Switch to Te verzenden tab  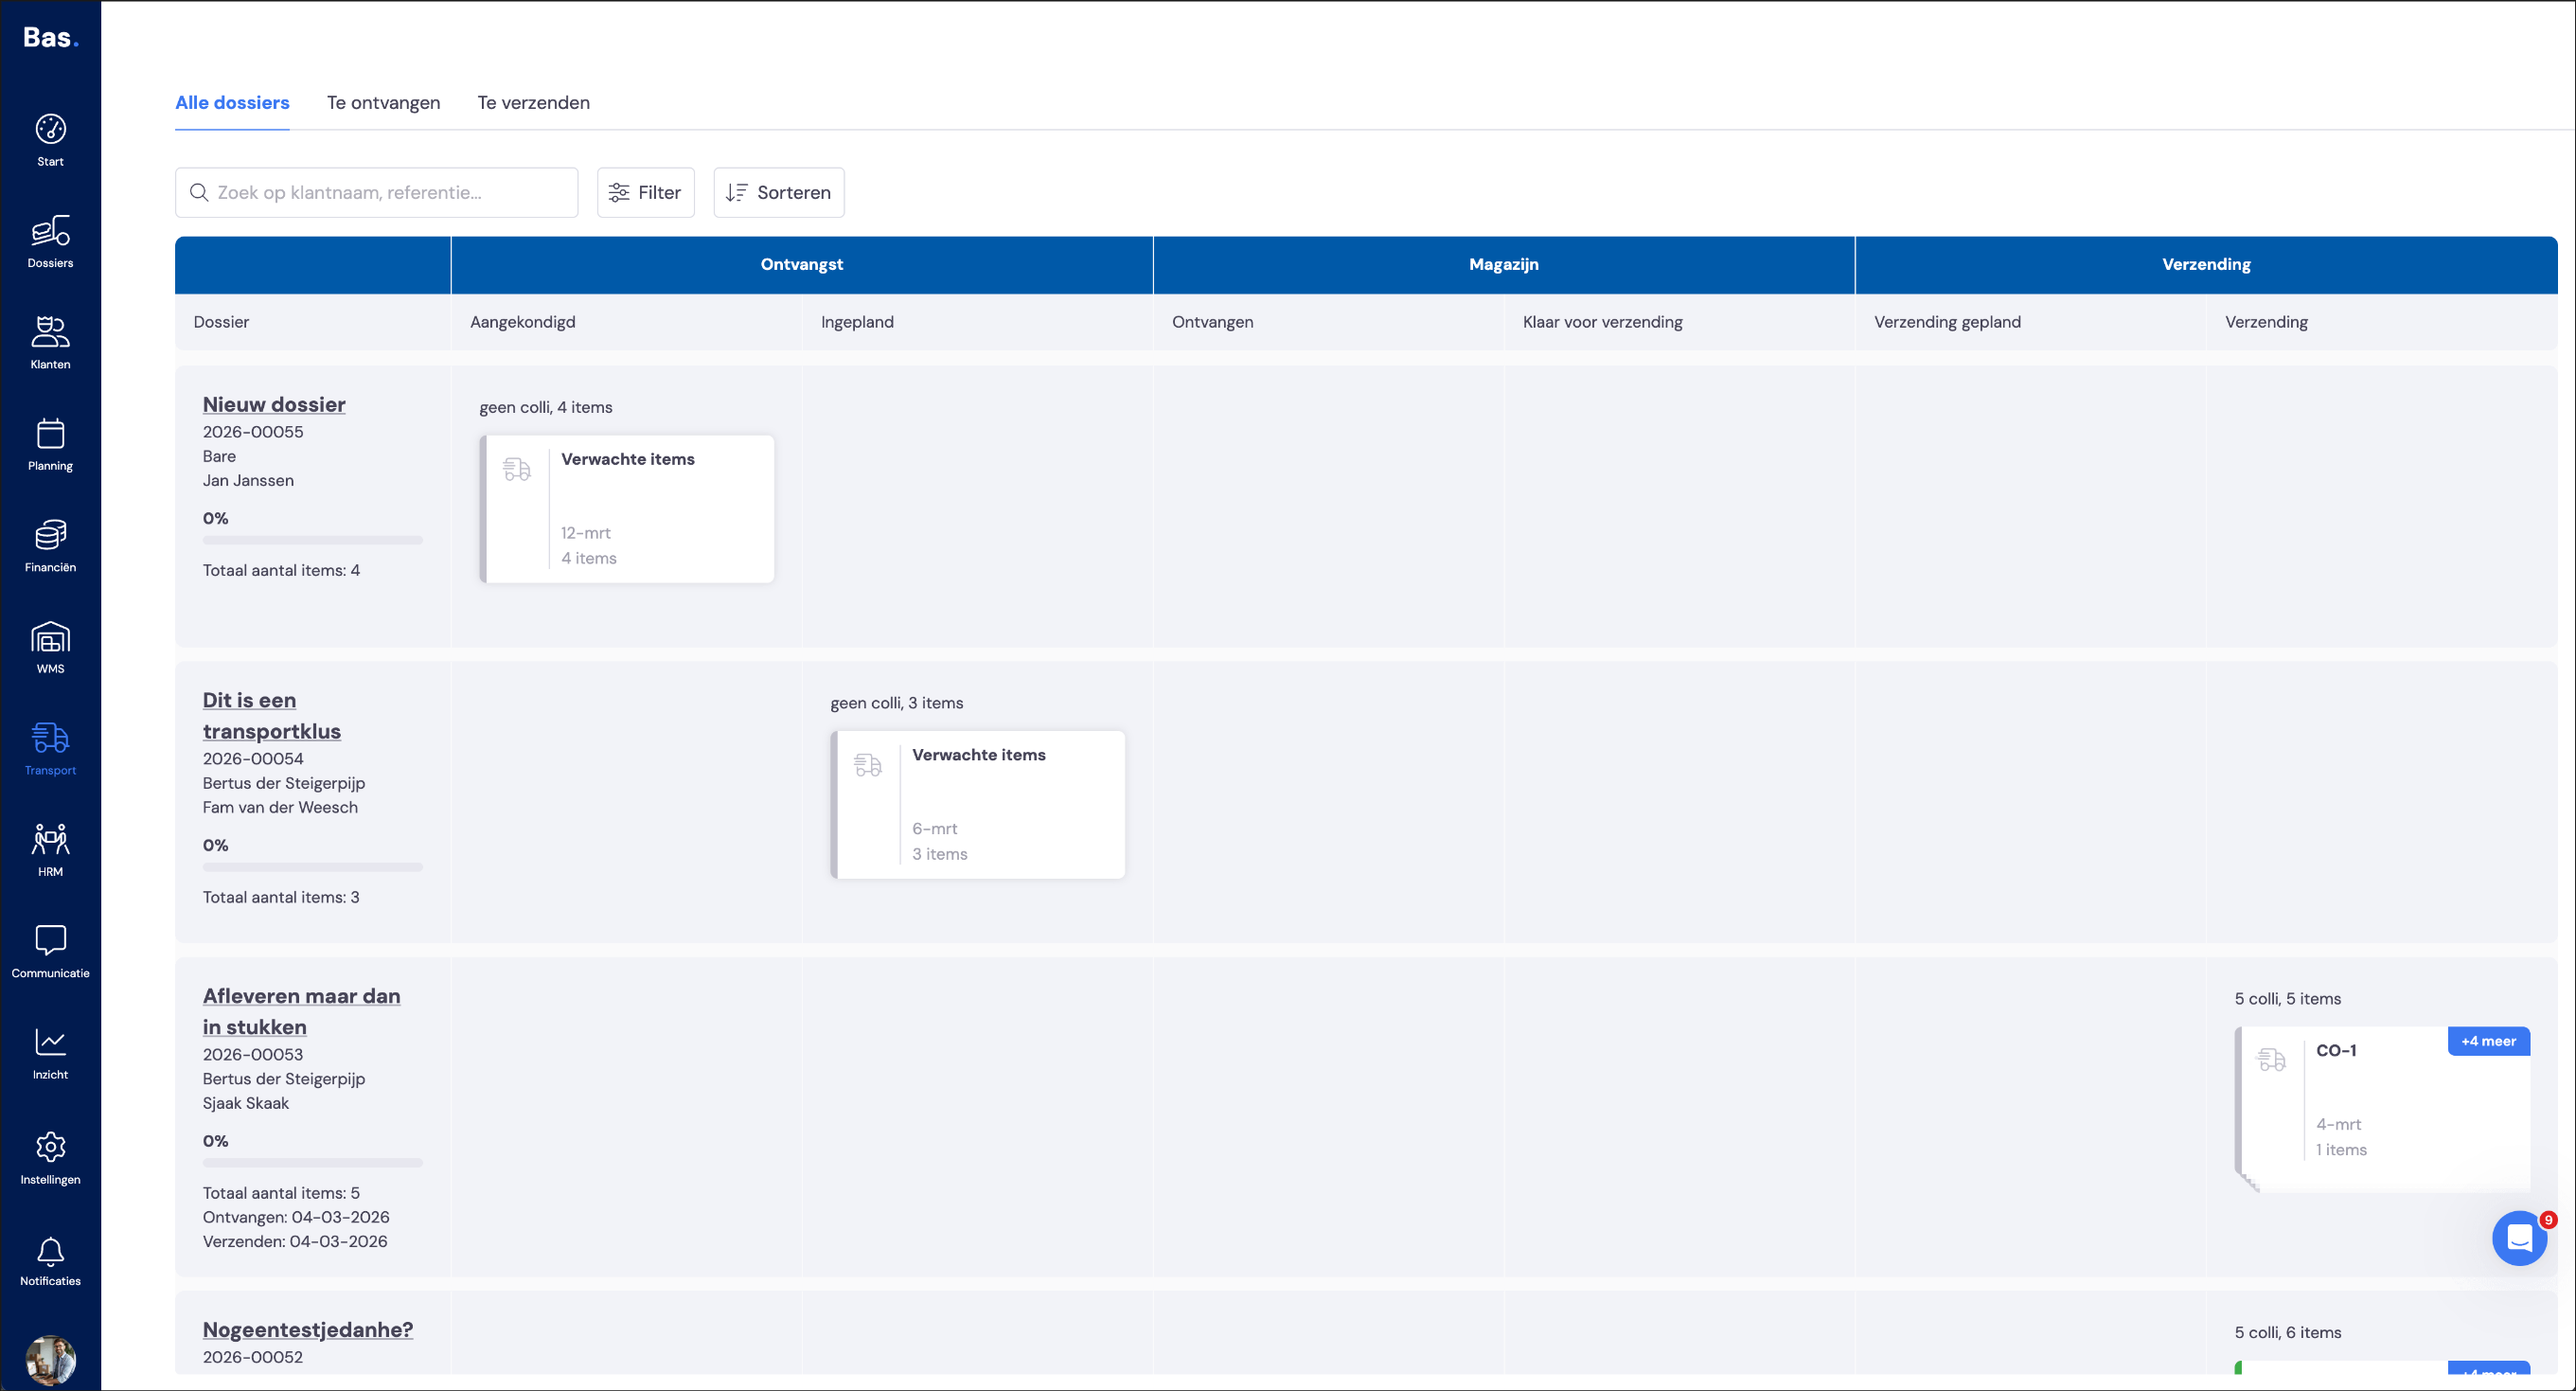533,102
